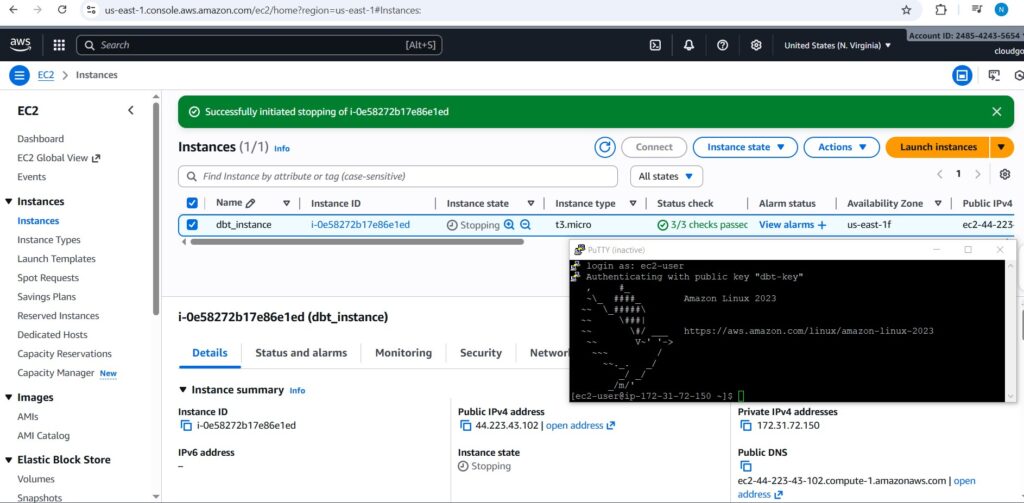Screen dimensions: 1024x503
Task: Click the open address link next to 44.223.43.102
Action: (581, 426)
